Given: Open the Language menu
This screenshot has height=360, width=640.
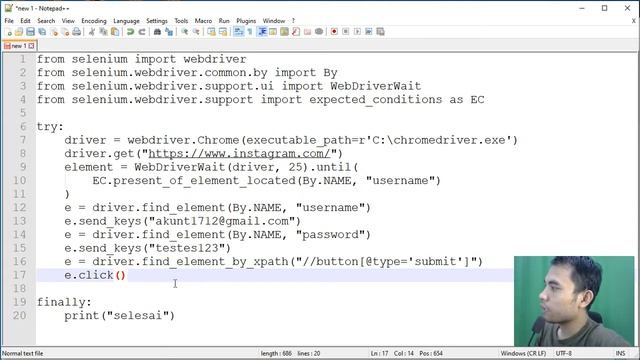Looking at the screenshot, I should coord(126,21).
